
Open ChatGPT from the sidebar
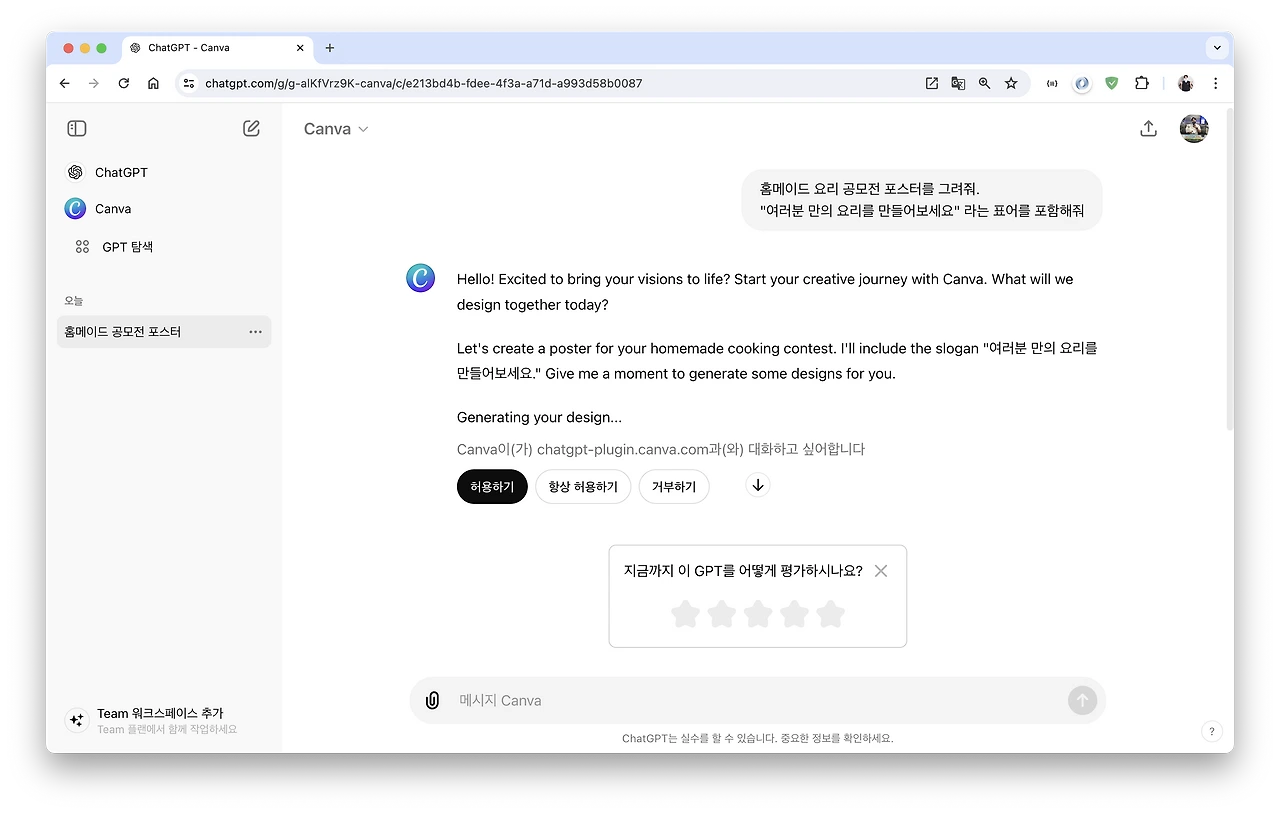click(x=121, y=172)
